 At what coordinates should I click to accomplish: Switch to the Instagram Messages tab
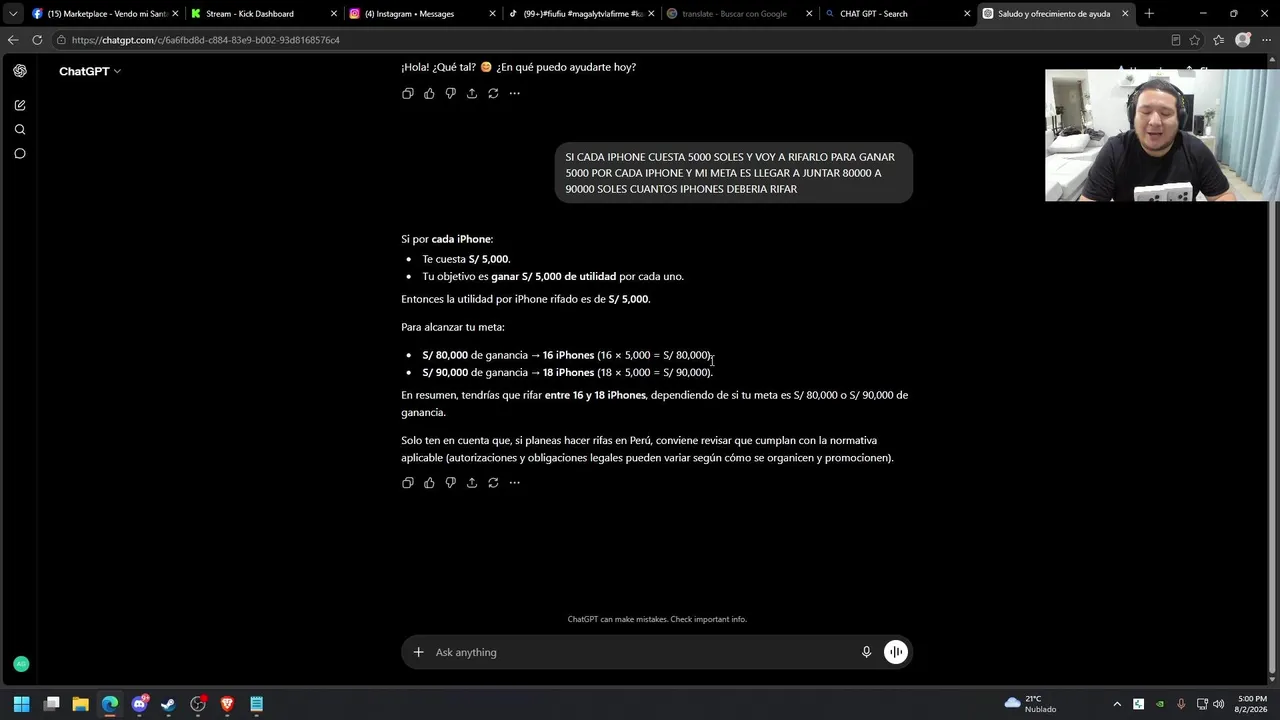(x=423, y=14)
